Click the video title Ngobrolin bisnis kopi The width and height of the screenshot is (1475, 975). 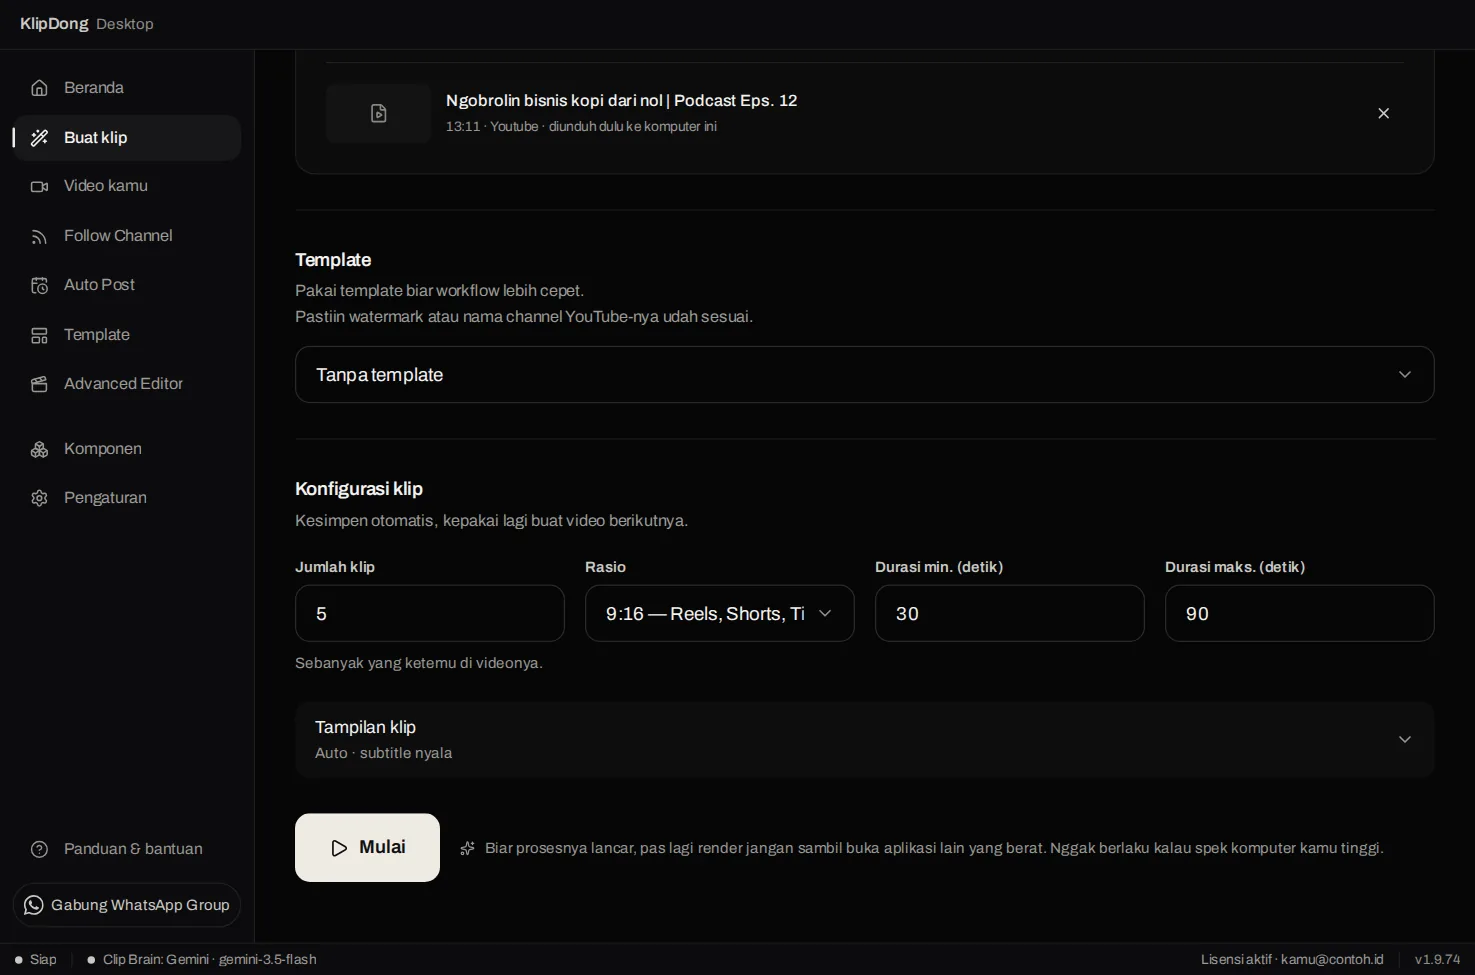click(x=621, y=100)
